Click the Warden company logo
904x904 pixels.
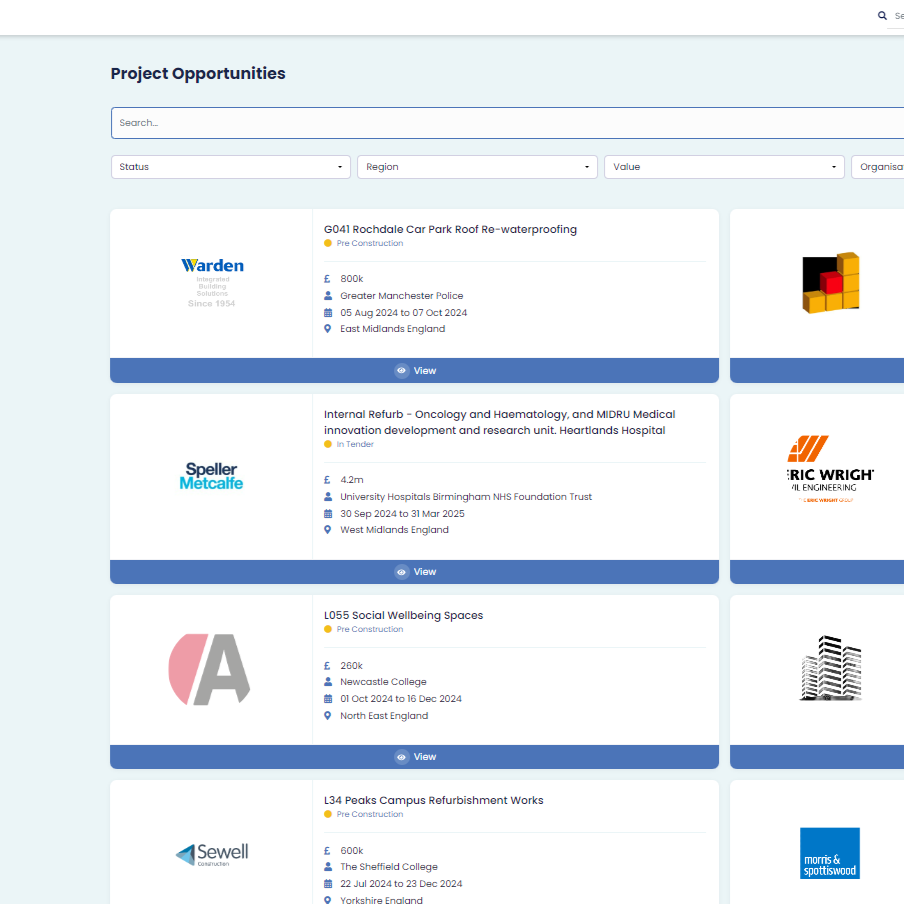(x=212, y=283)
